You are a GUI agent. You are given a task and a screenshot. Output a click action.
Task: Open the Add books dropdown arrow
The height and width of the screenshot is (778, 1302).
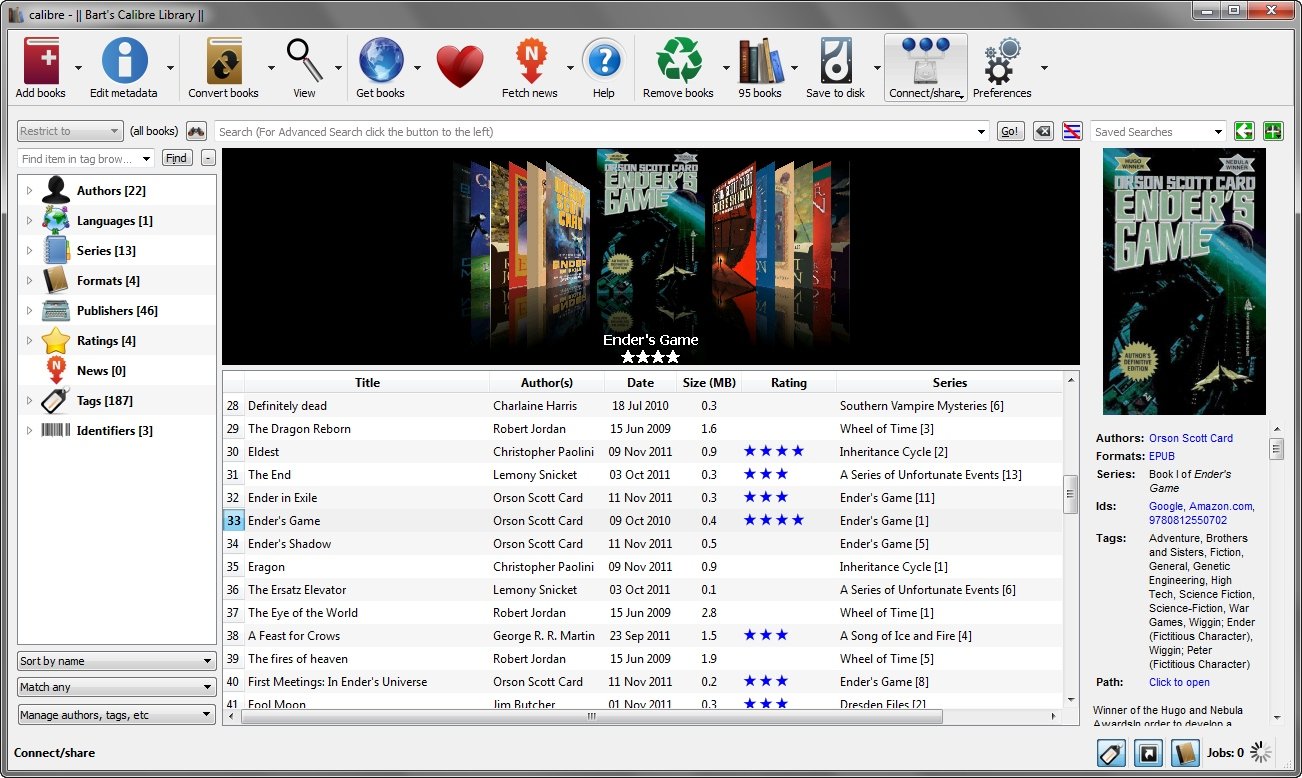click(78, 67)
